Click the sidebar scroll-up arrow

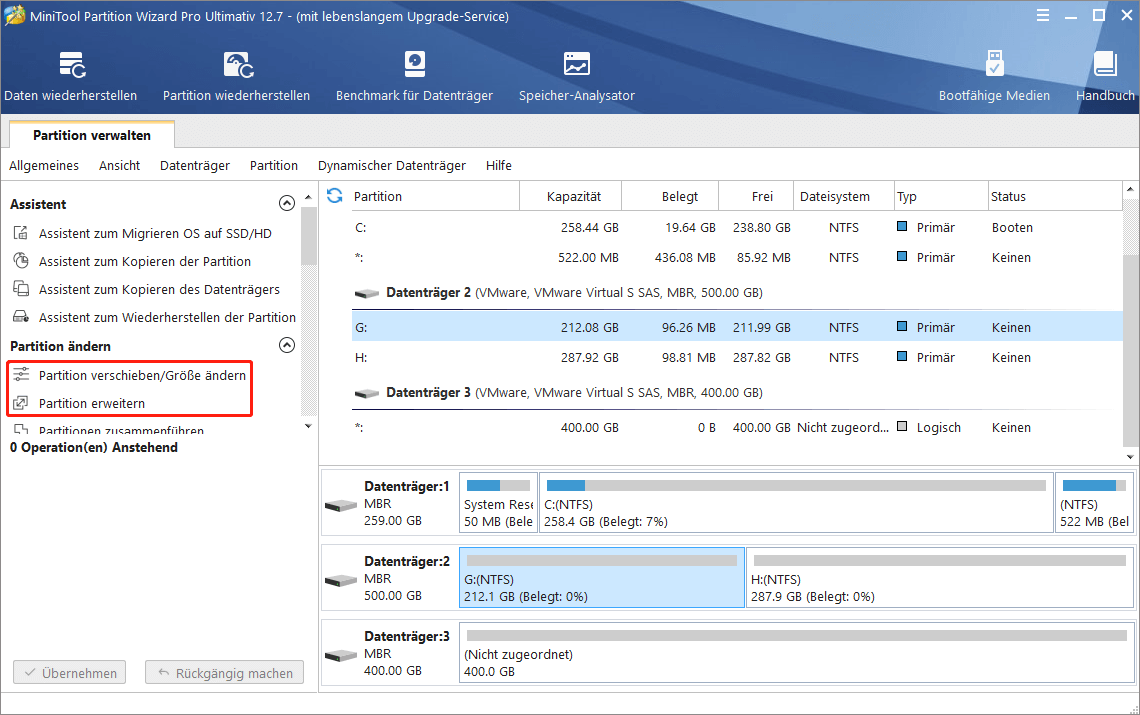[308, 197]
